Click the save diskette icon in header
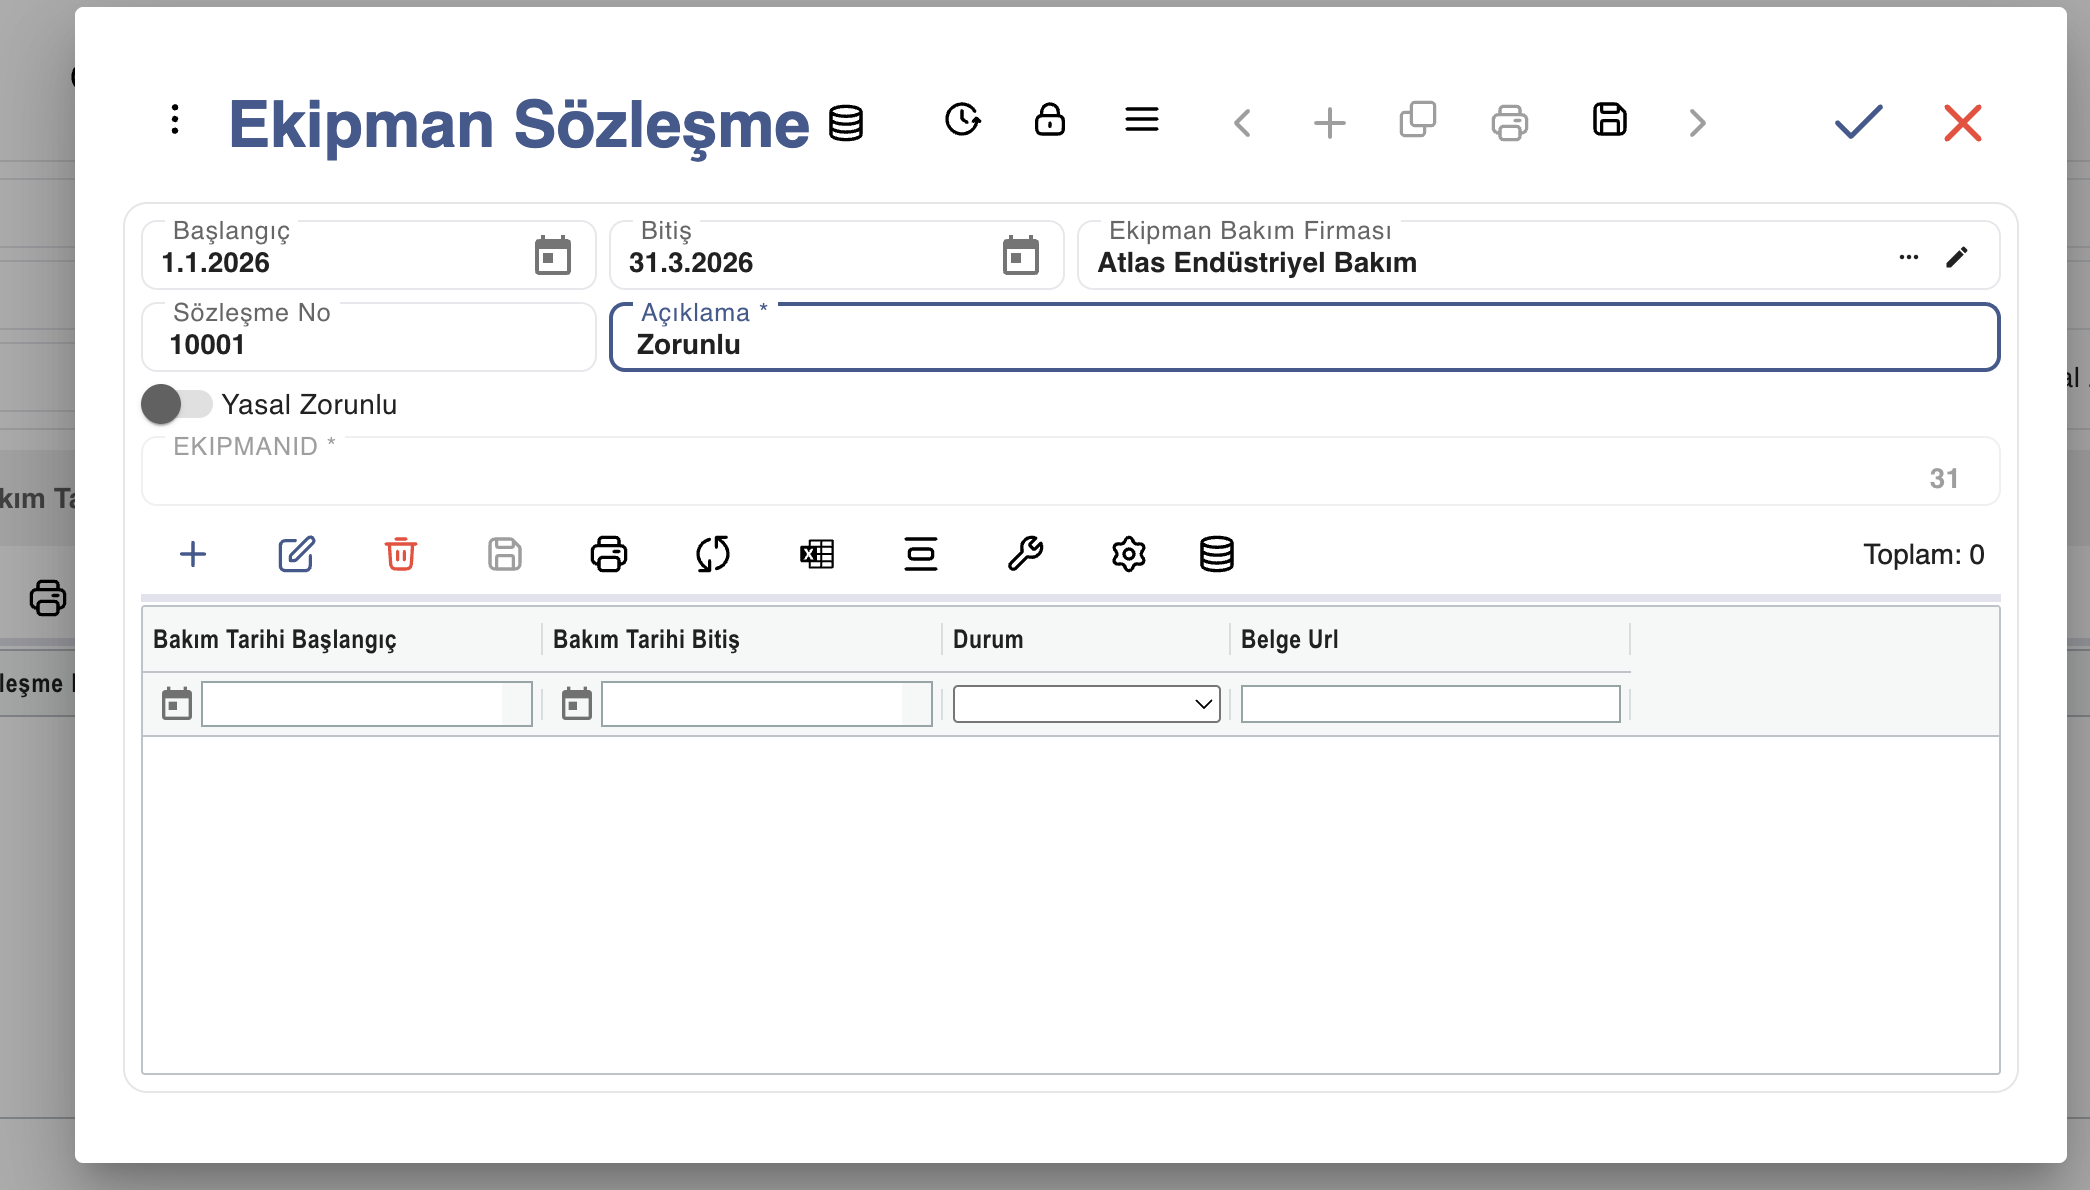This screenshot has height=1190, width=2090. click(x=1609, y=121)
